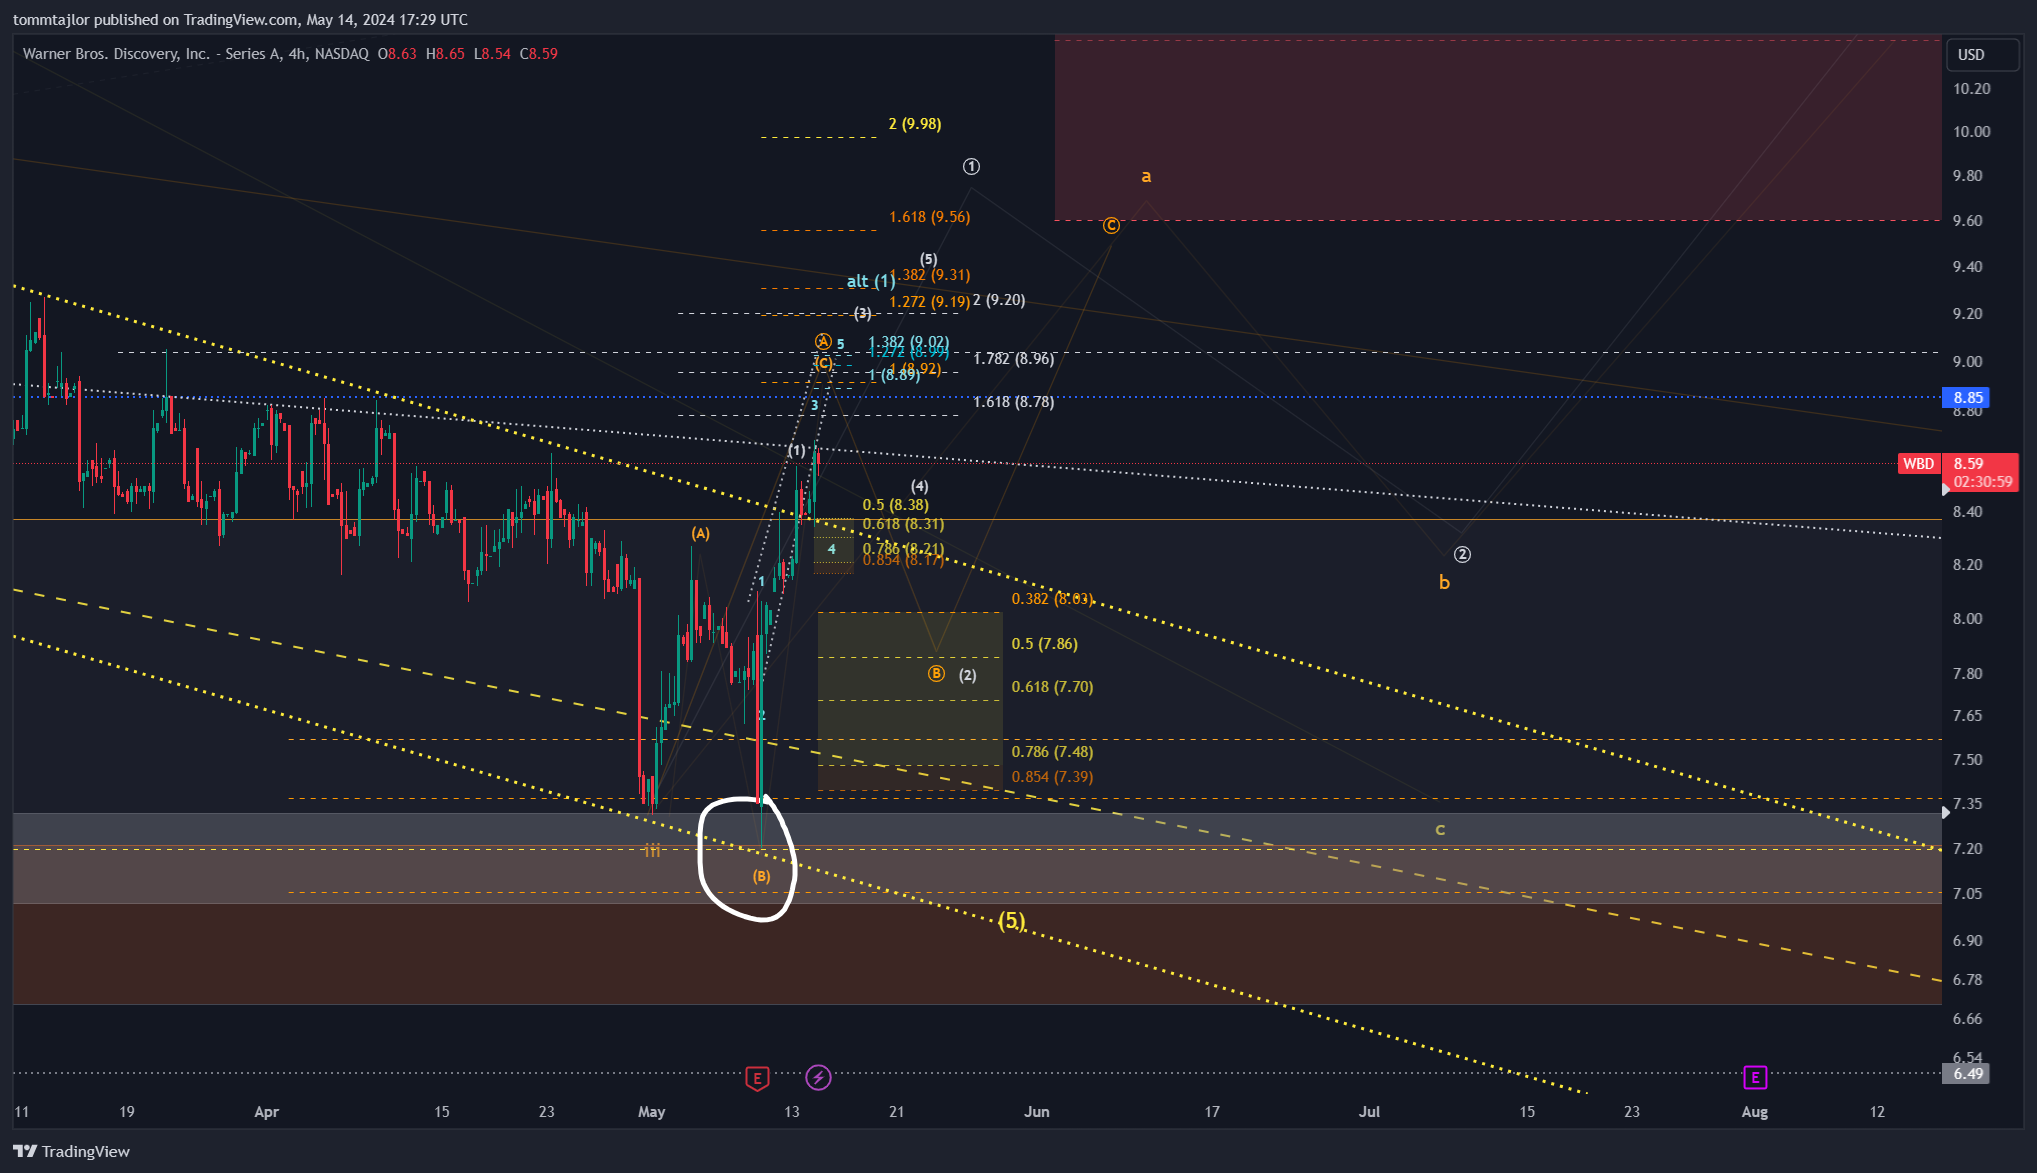Click the '0.786 (7.48)' retracement label

[1052, 752]
